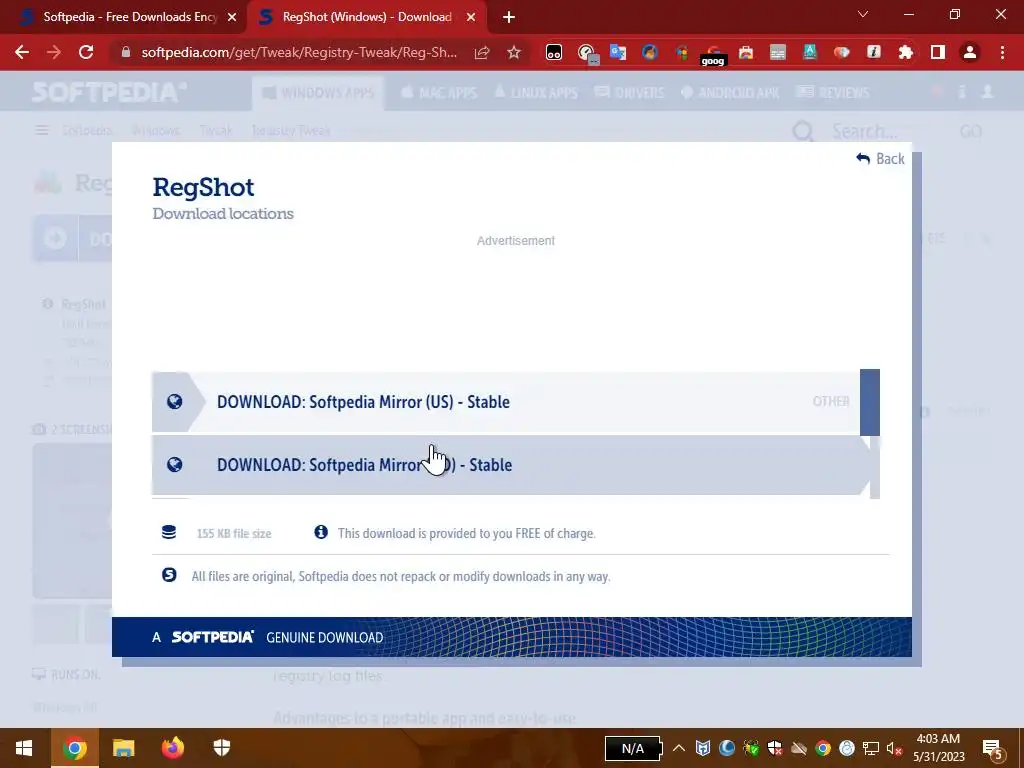Open the network tray icon

(871, 748)
